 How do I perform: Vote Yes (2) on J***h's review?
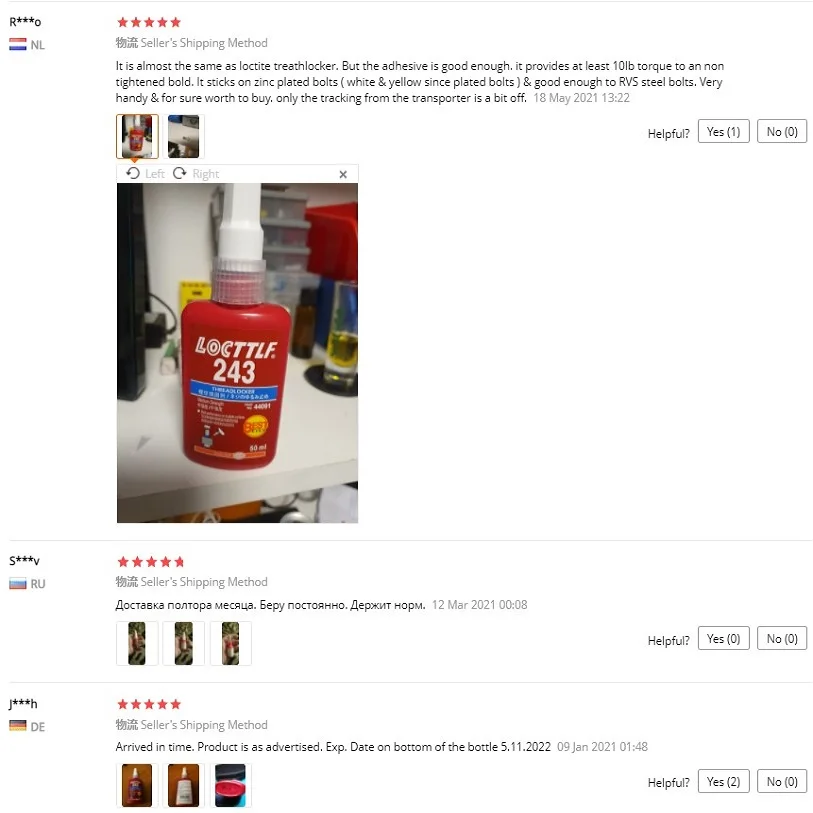tap(723, 781)
